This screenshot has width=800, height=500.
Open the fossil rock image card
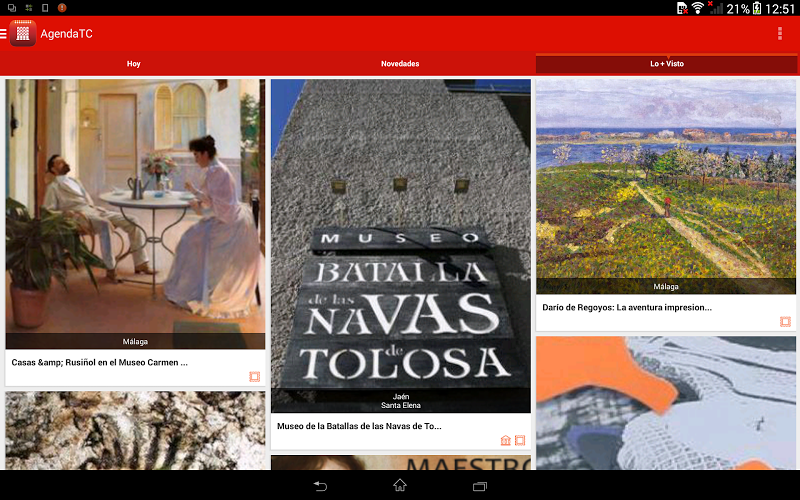(135, 430)
